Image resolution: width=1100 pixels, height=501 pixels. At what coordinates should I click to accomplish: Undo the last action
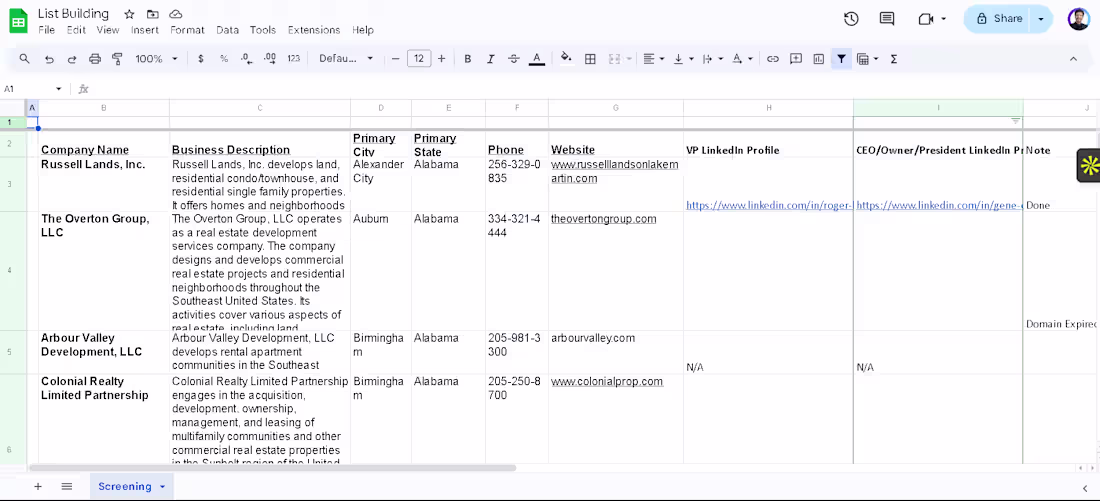coord(49,59)
